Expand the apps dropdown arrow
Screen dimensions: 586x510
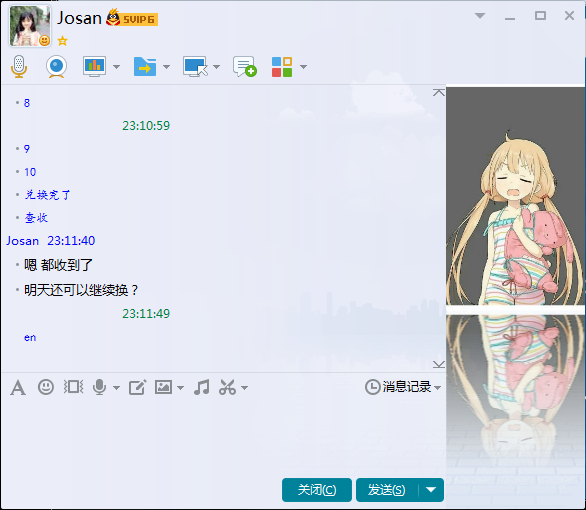click(303, 67)
